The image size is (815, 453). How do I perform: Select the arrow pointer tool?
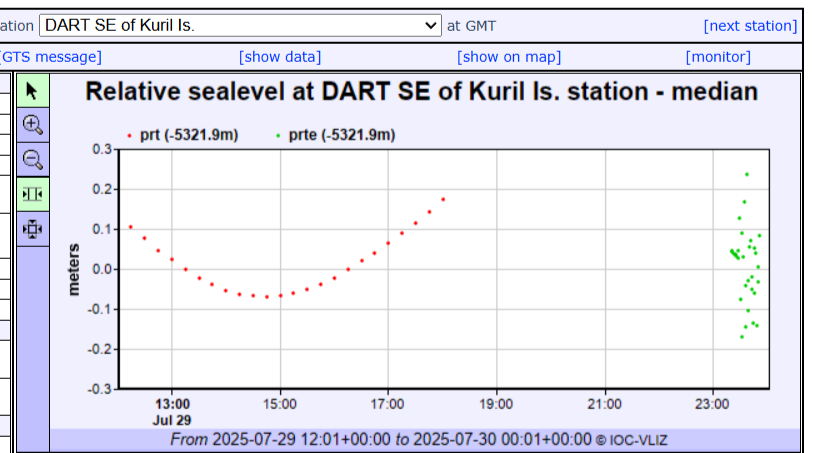pyautogui.click(x=33, y=91)
